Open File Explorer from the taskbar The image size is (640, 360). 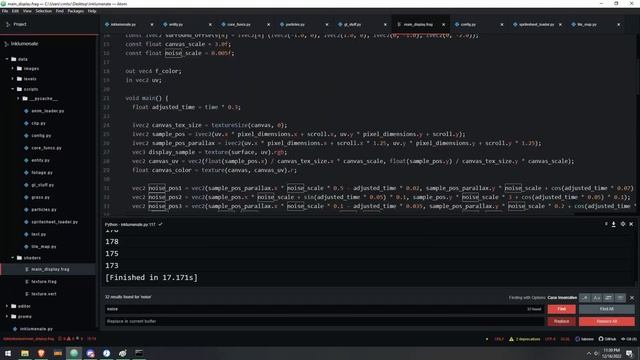24,353
